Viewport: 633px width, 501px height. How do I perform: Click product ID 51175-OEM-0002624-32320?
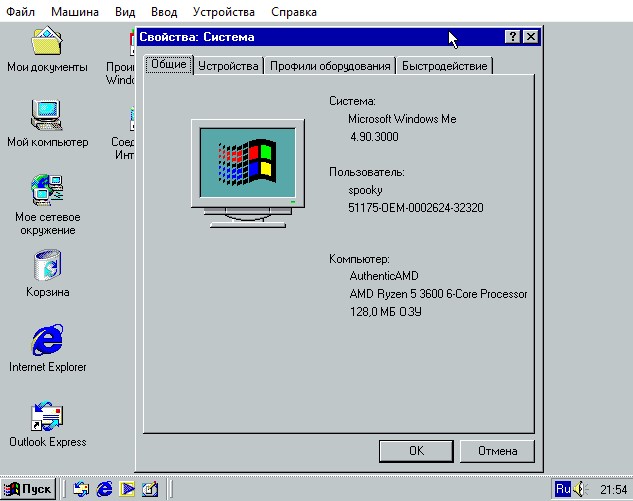click(x=416, y=208)
